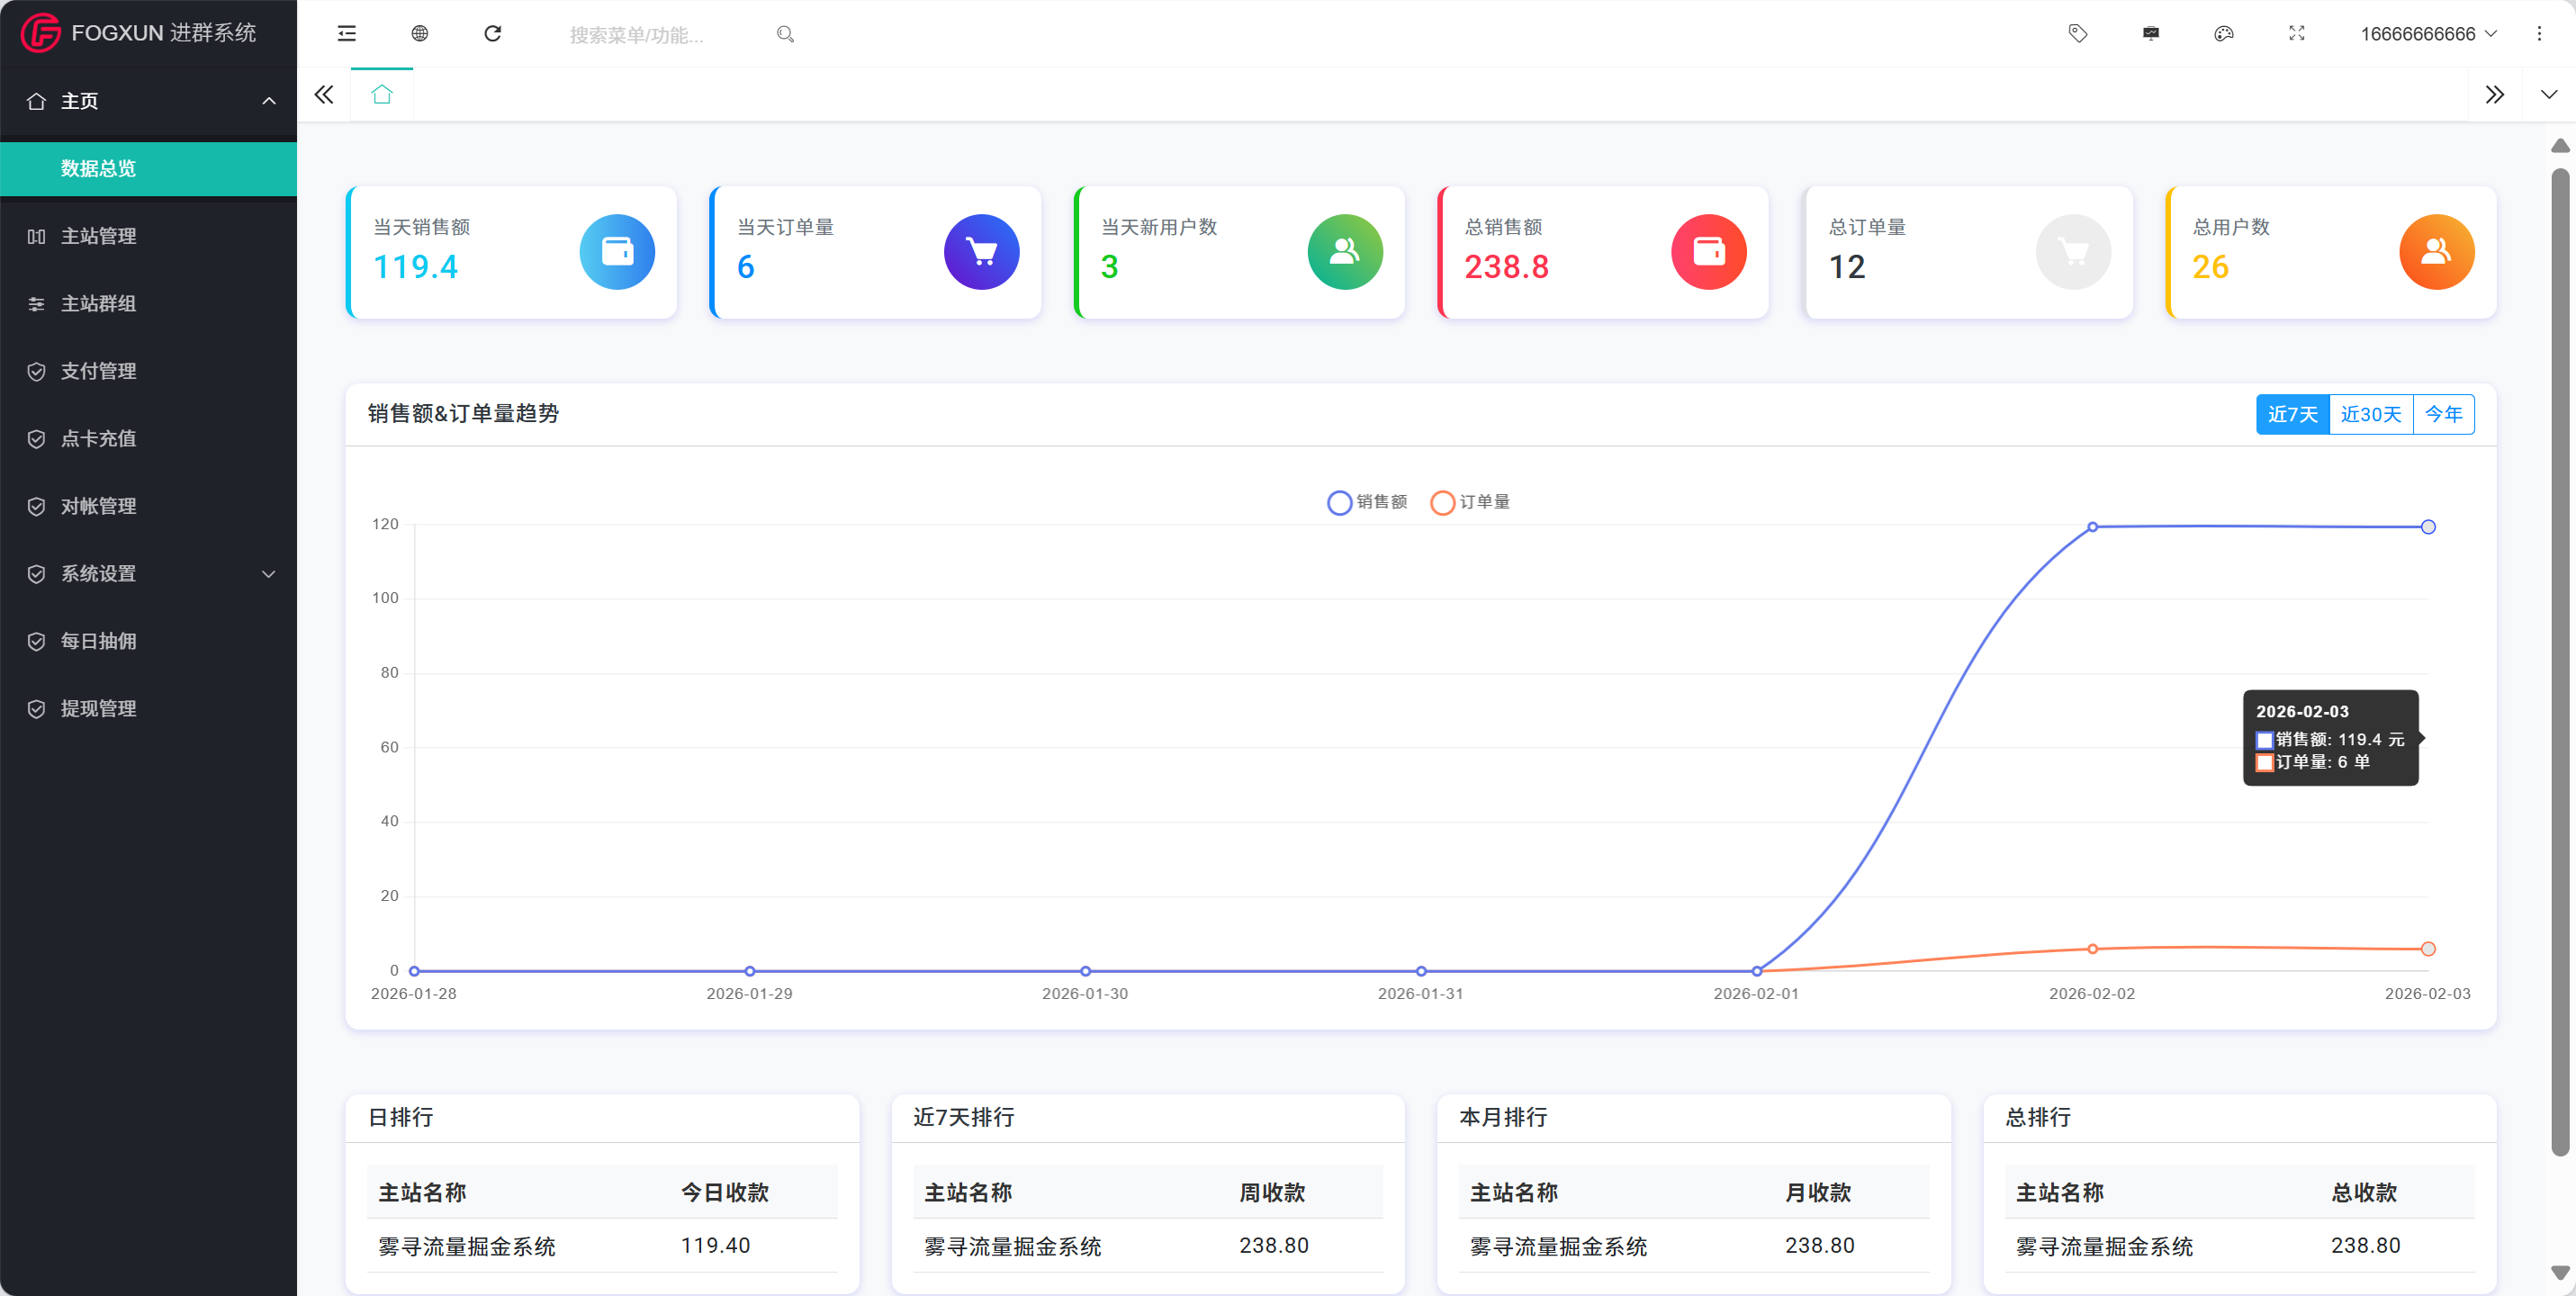Select the 今年 range option
This screenshot has width=2576, height=1296.
2444,414
